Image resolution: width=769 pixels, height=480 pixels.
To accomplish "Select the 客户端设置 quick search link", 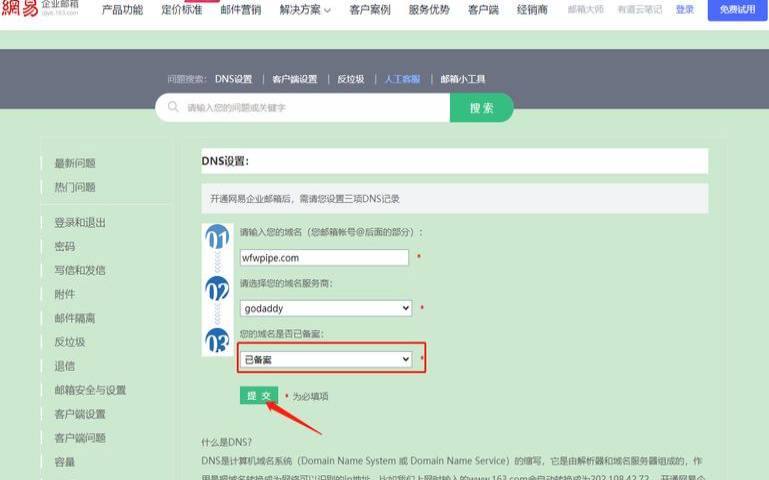I will tap(295, 79).
